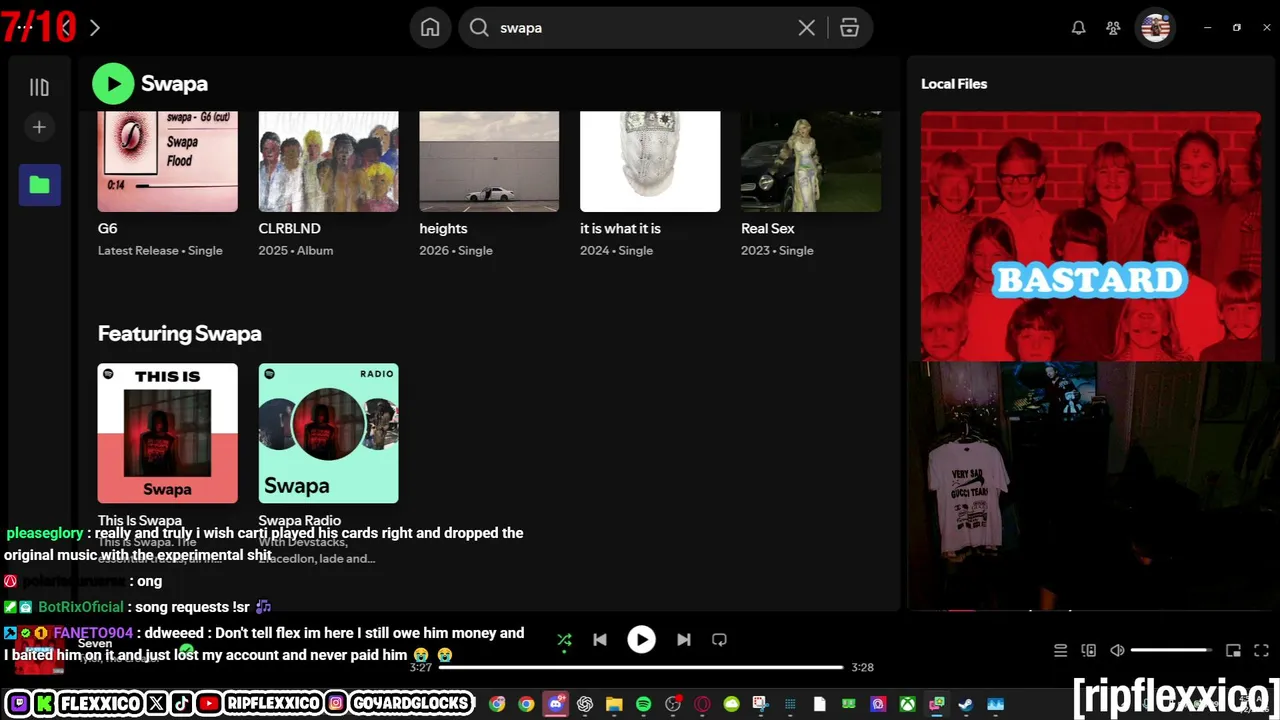This screenshot has width=1280, height=720.
Task: Go back in navigation history
Action: point(65,28)
